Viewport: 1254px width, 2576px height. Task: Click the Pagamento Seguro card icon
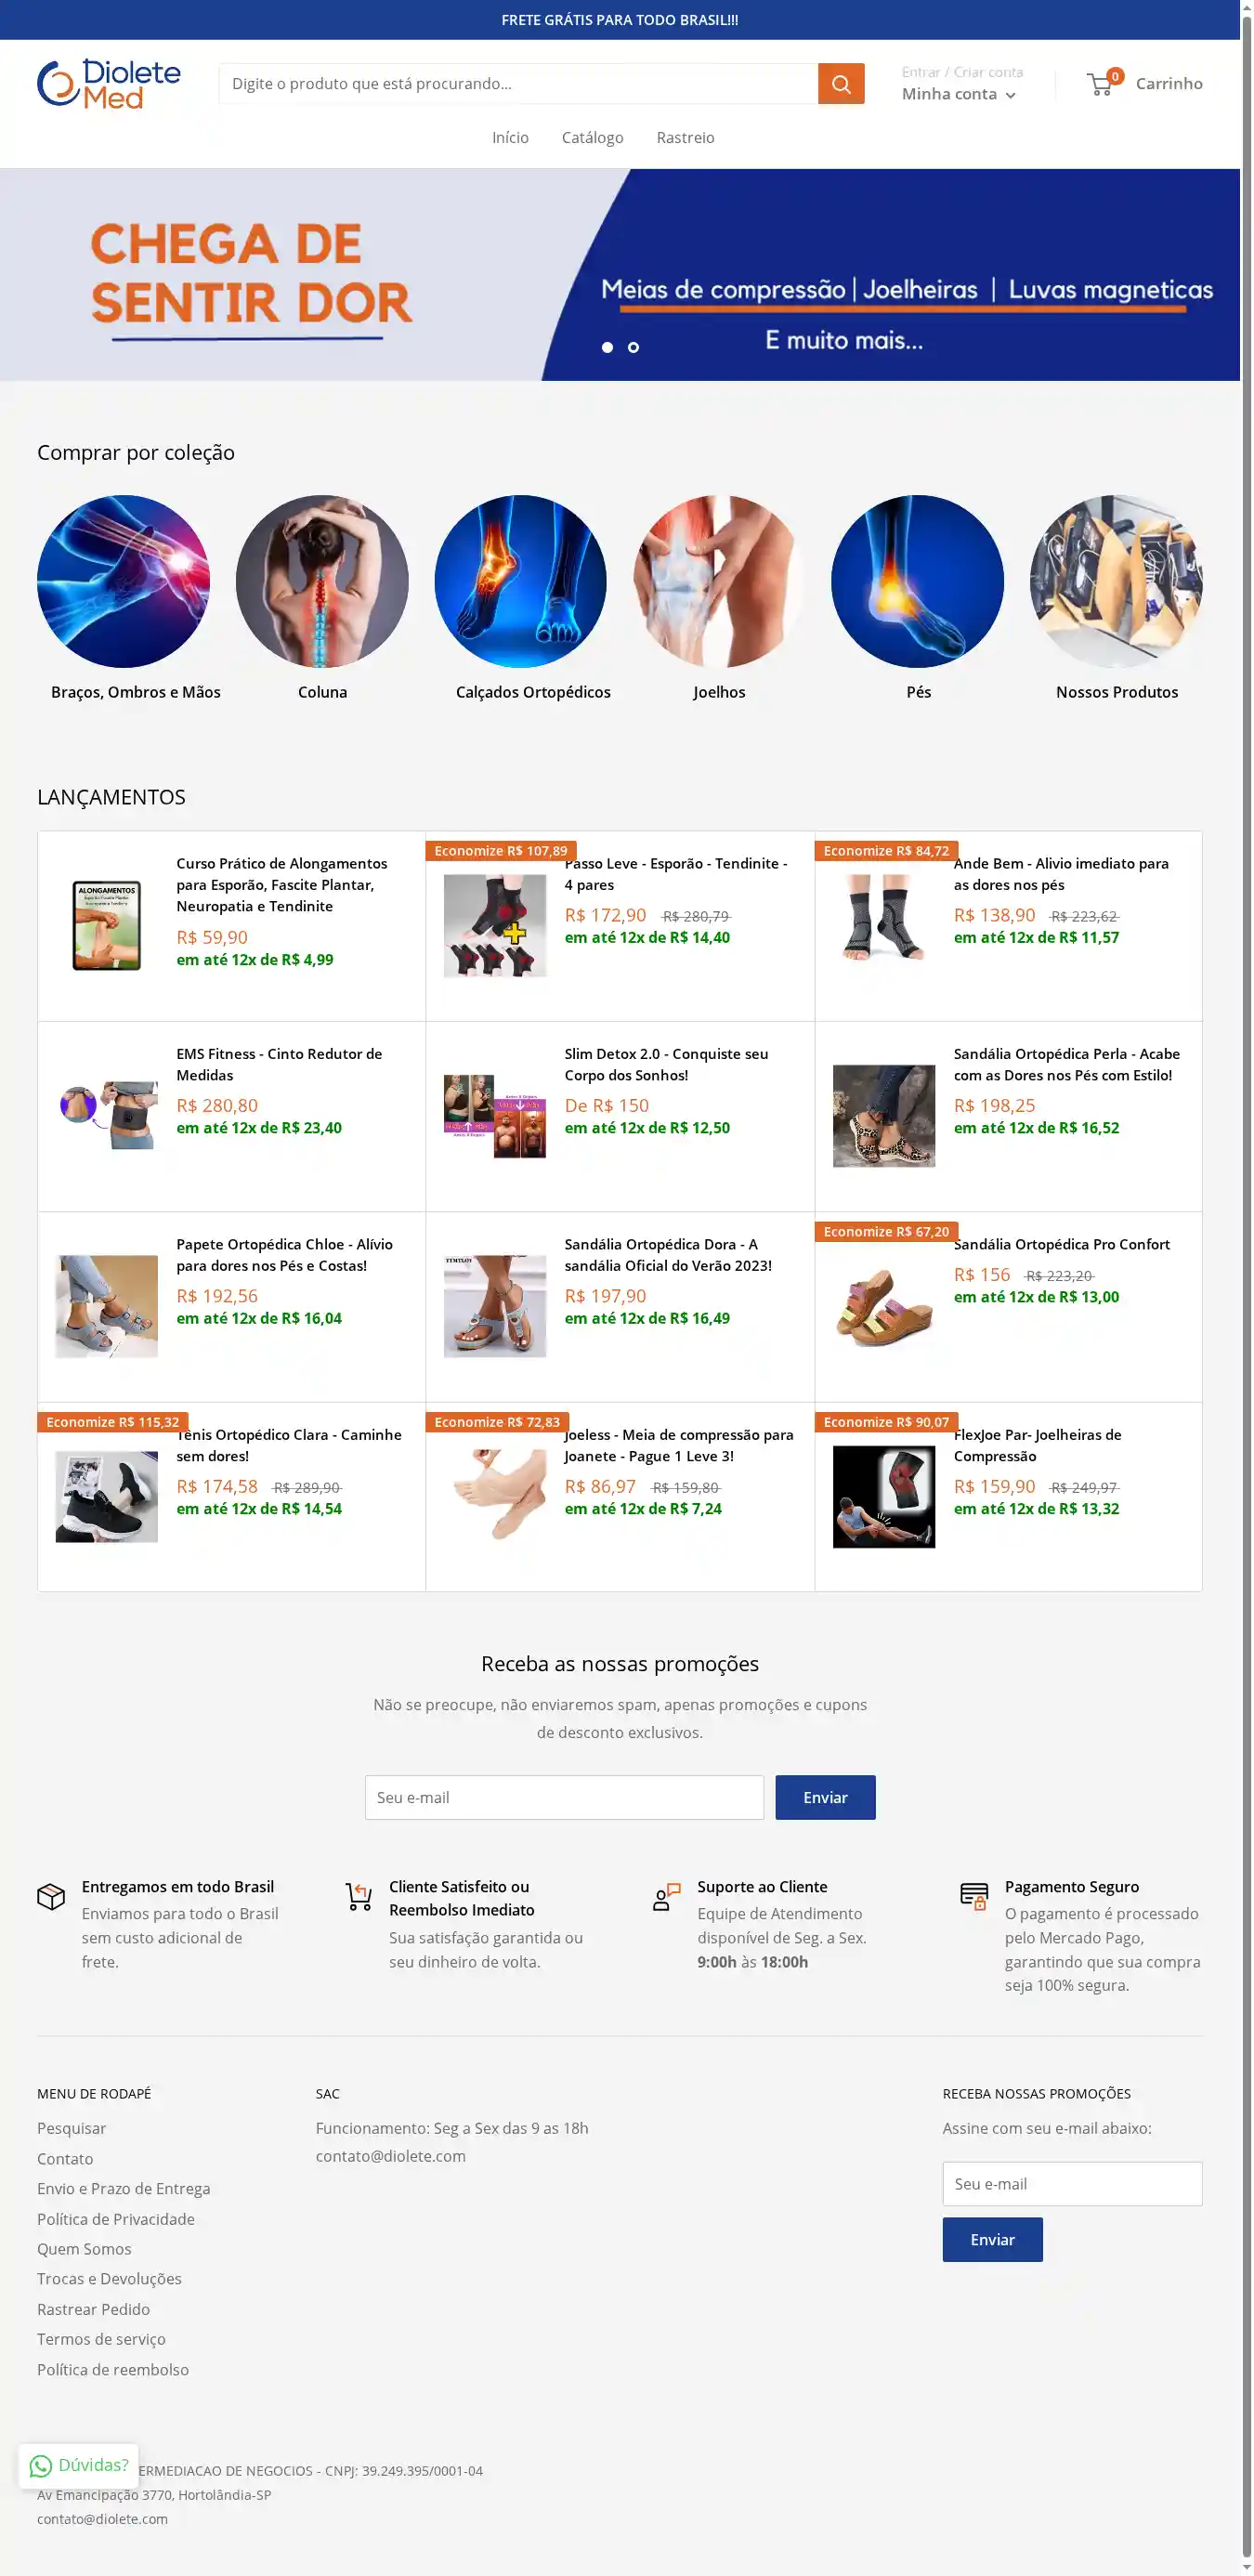coord(974,1896)
